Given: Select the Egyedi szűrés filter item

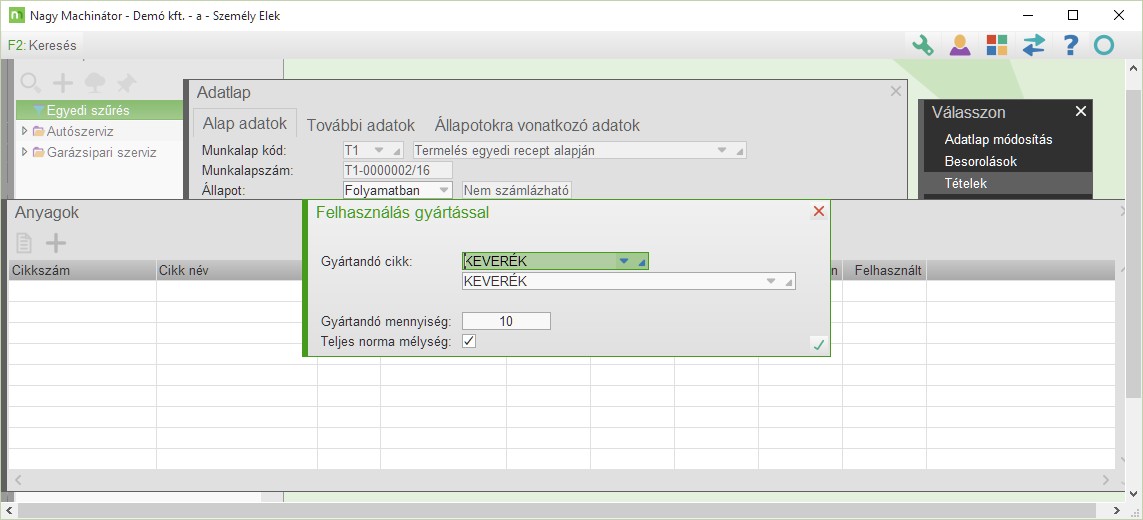Looking at the screenshot, I should (x=99, y=110).
